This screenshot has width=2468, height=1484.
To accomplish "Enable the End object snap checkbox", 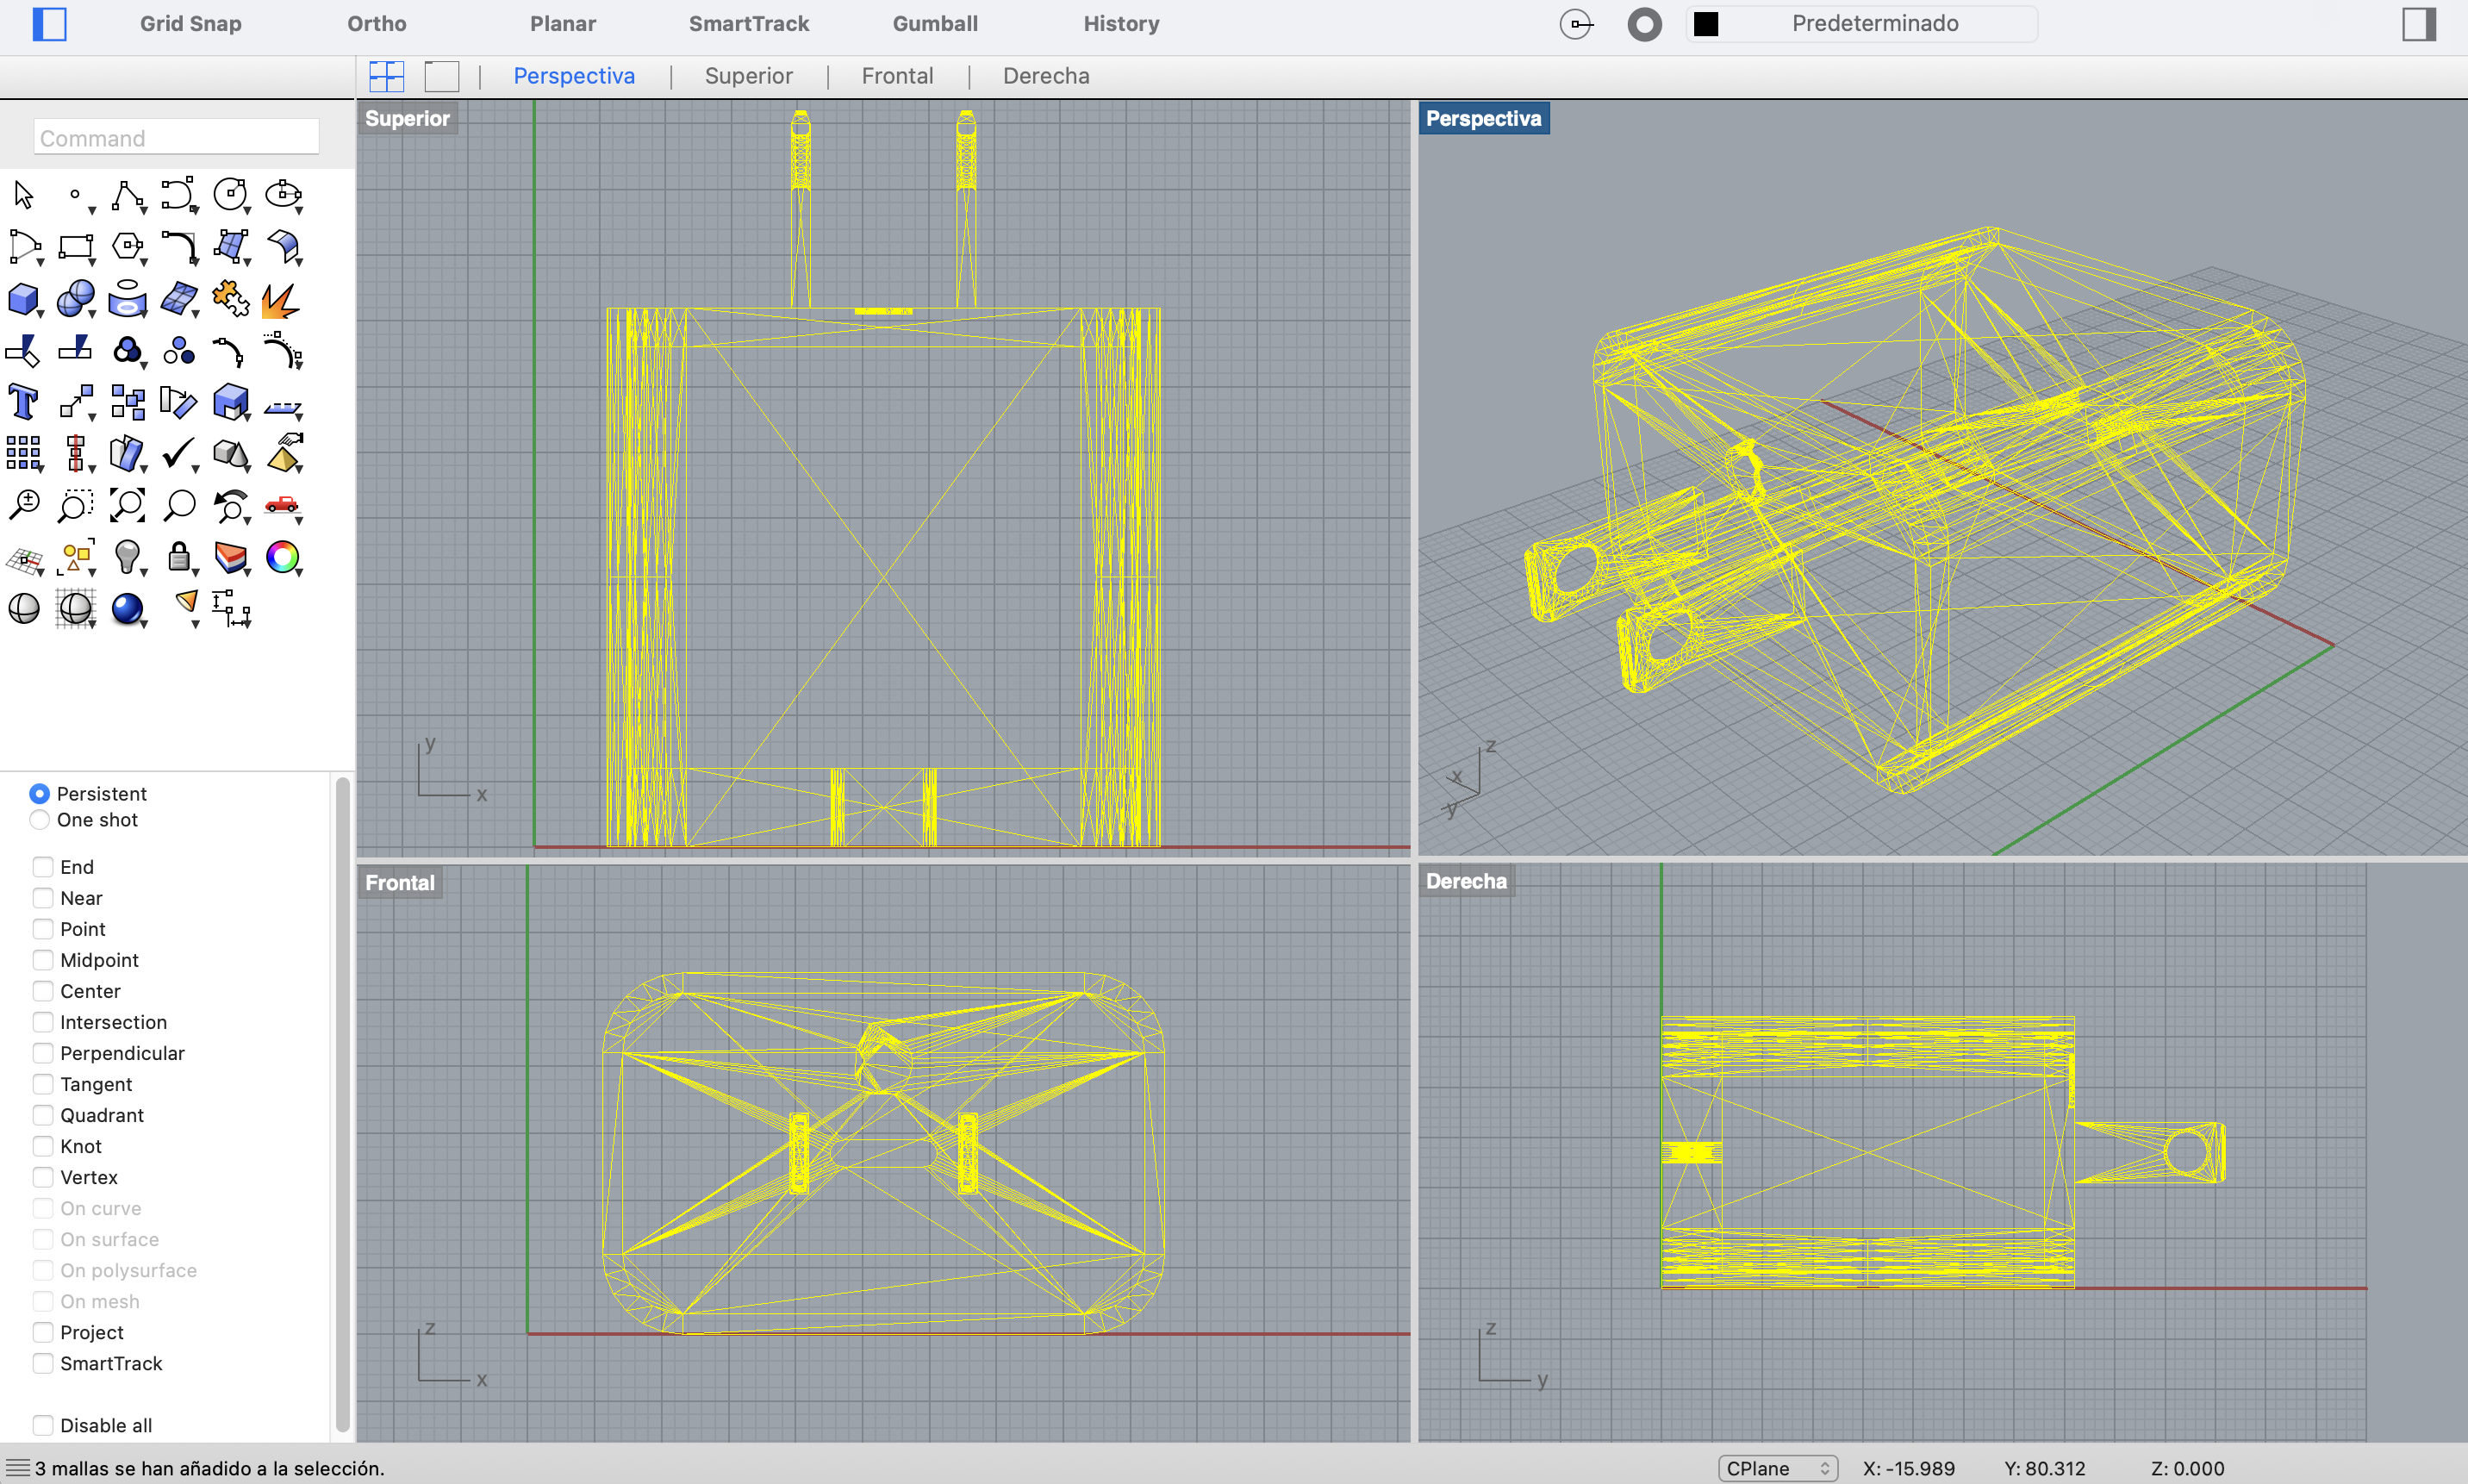I will pos(43,867).
